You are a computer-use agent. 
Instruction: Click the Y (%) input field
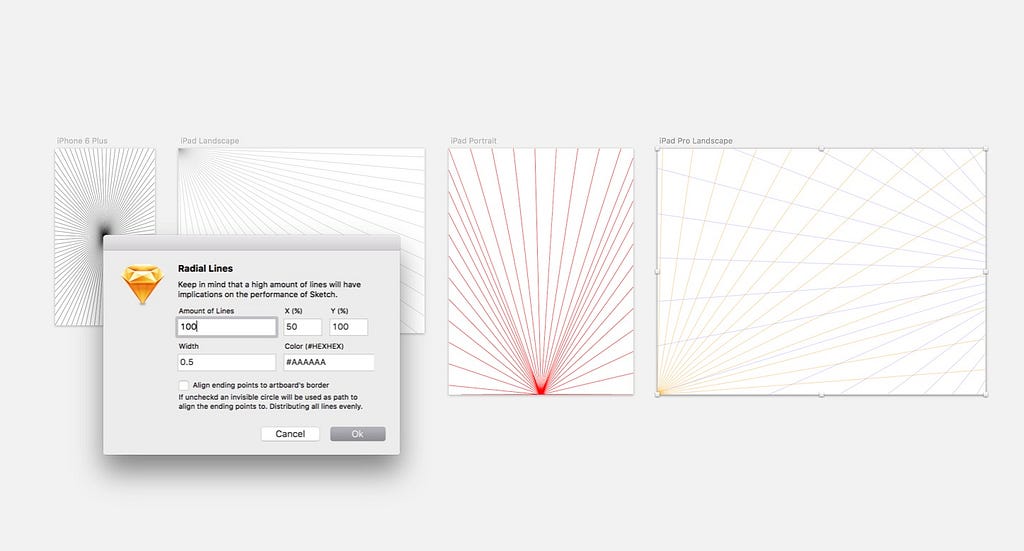click(348, 326)
